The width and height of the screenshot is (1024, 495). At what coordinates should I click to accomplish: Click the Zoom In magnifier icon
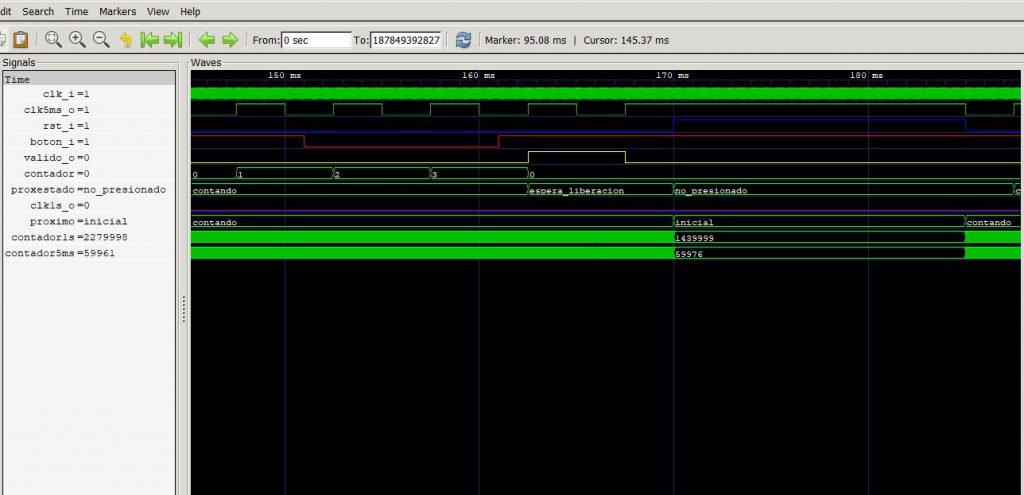[77, 40]
